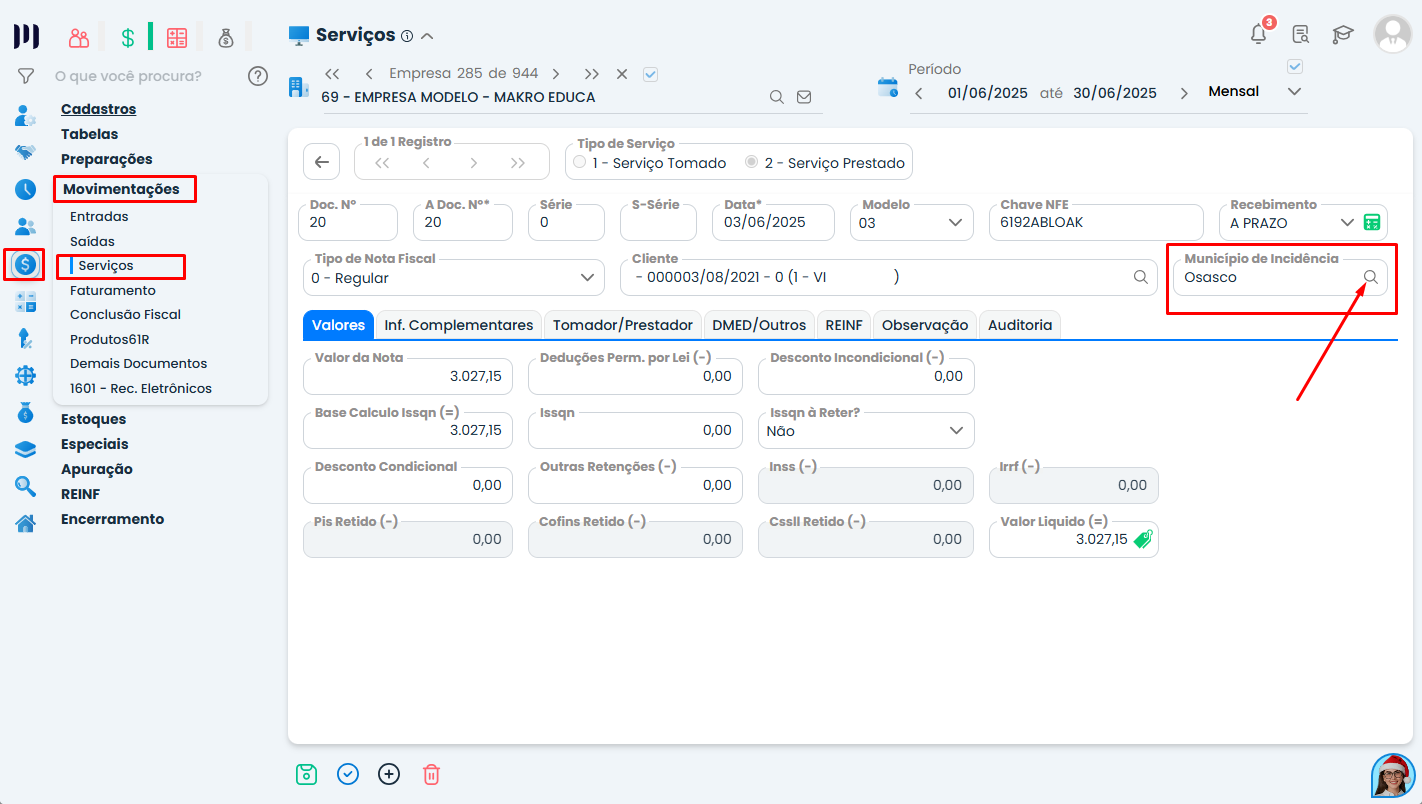Click the Valor da Nota input field
This screenshot has height=804, width=1422.
(x=408, y=376)
